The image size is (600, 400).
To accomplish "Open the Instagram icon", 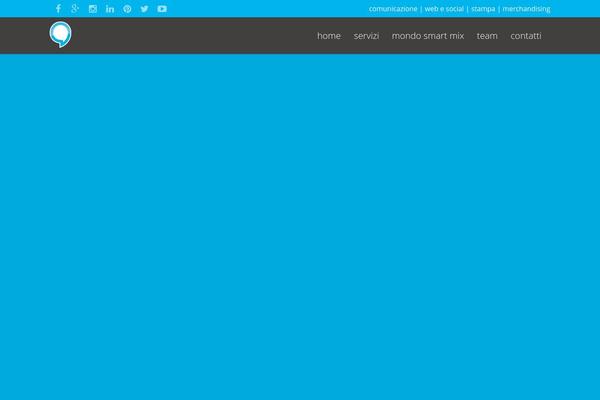I will pos(93,9).
